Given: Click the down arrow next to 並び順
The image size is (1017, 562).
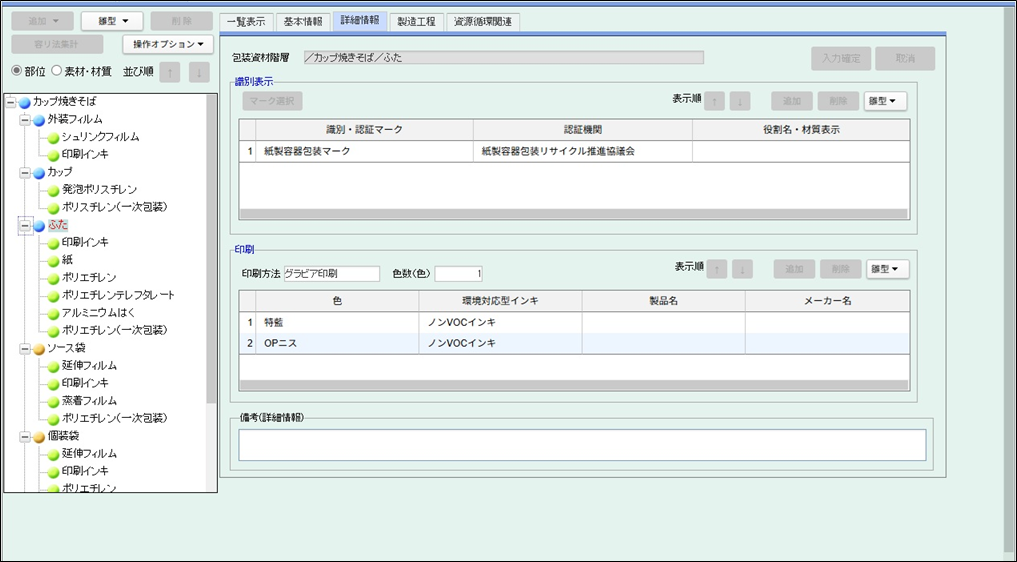Looking at the screenshot, I should [x=199, y=72].
